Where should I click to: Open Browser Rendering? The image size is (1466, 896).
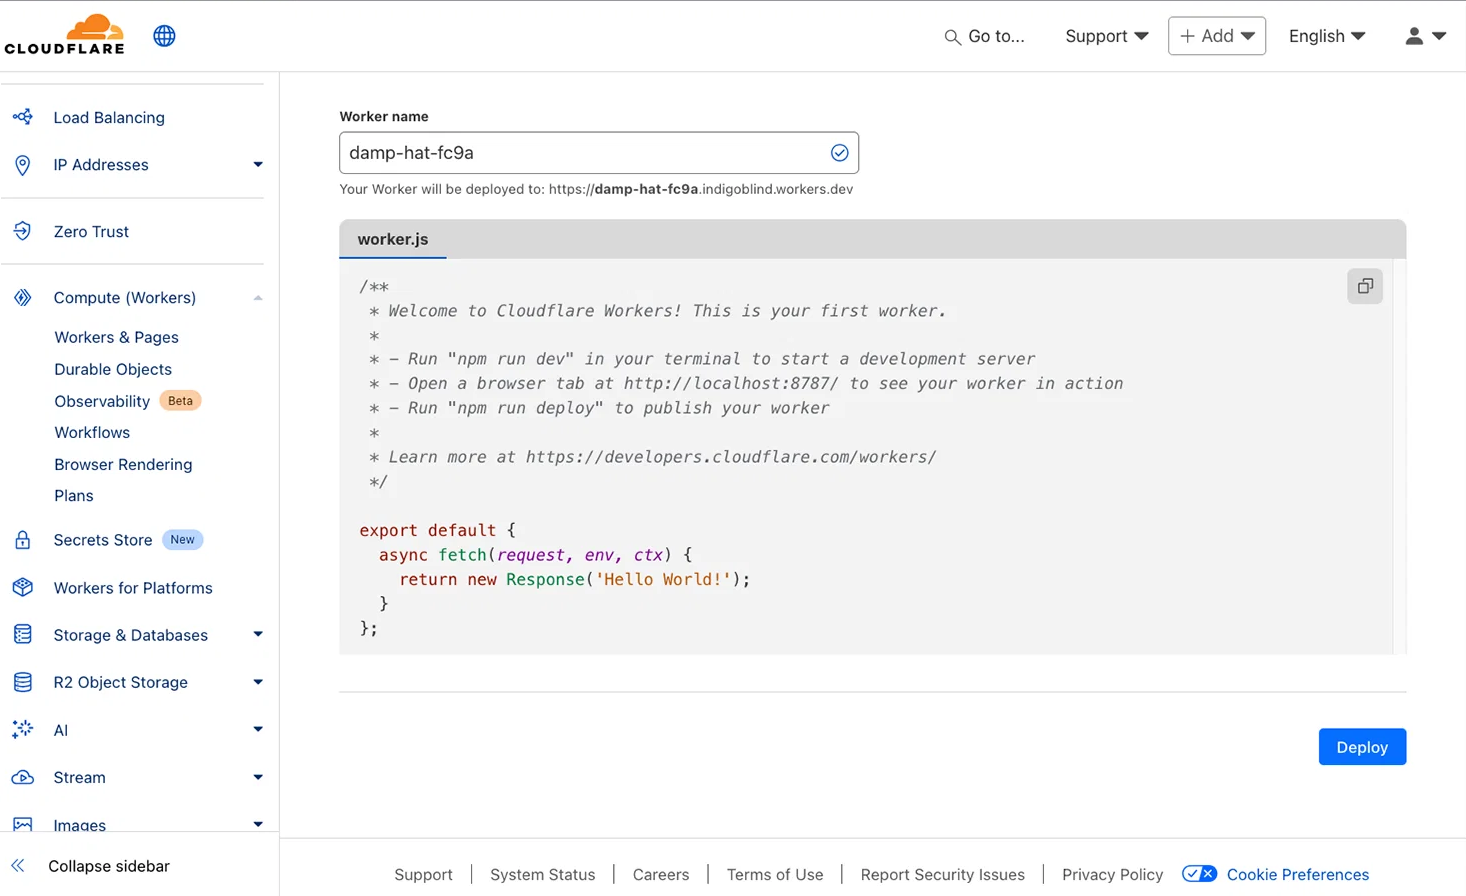coord(123,464)
